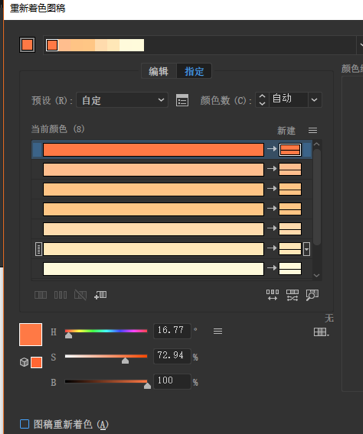Click the large active color swatch beside H
The height and width of the screenshot is (434, 363).
tap(31, 334)
